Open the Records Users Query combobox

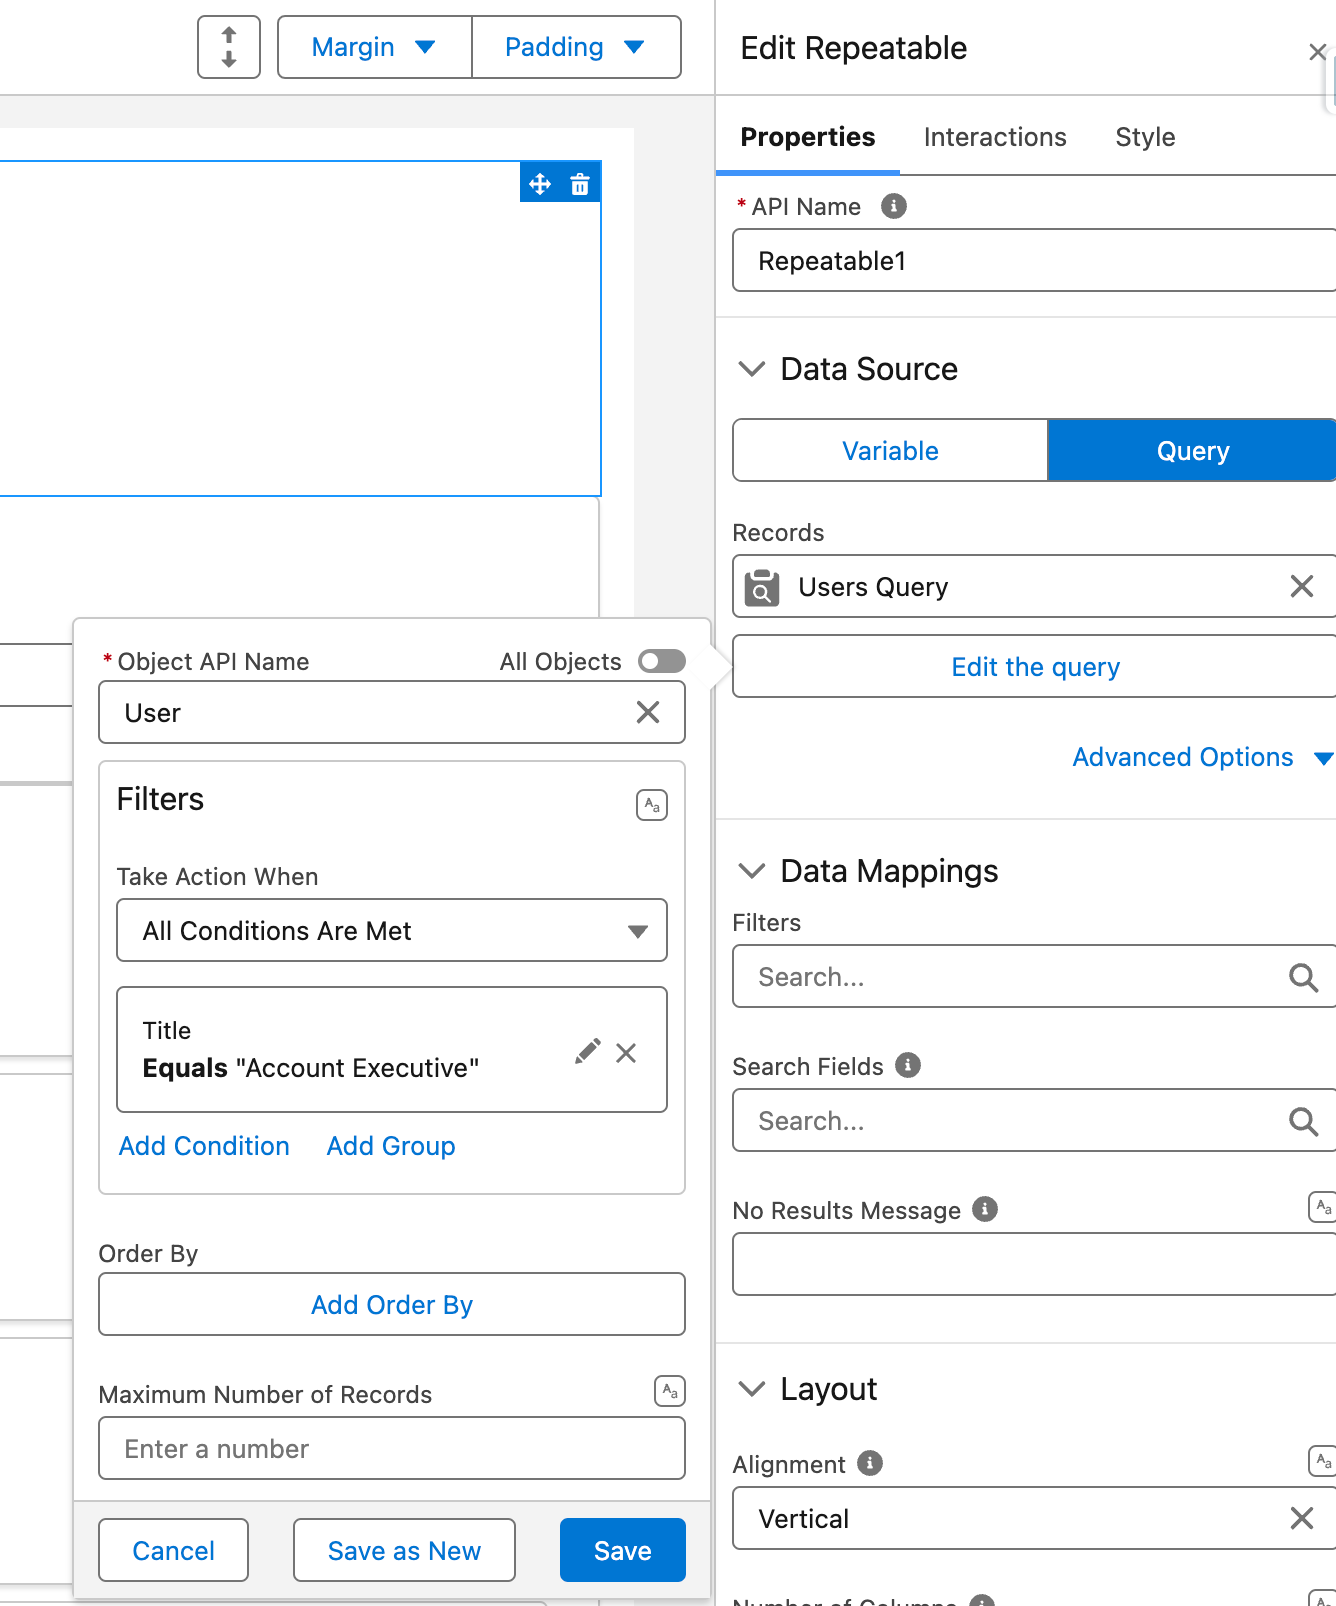1034,586
